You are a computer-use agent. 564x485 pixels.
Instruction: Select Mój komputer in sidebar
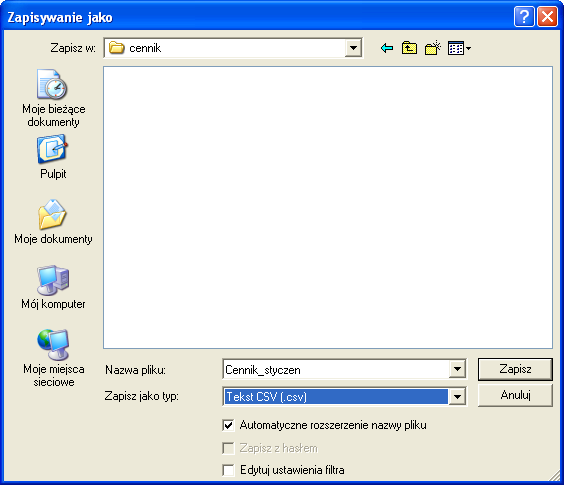(x=53, y=287)
